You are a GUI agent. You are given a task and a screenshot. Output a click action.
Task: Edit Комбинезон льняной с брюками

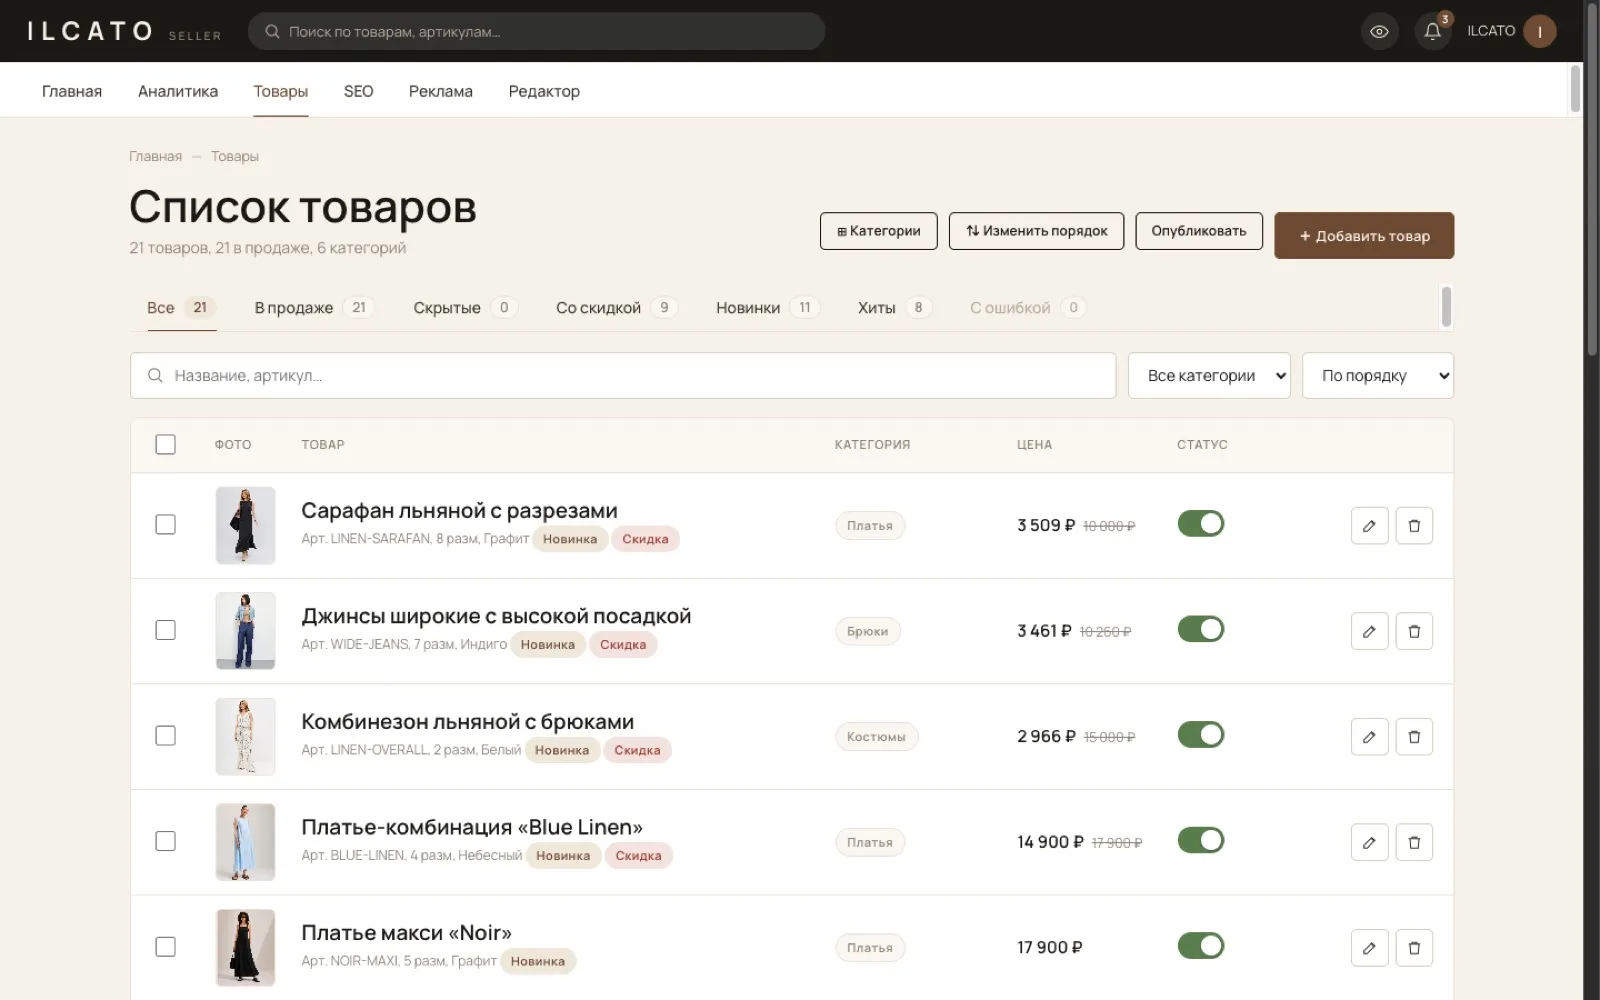[1369, 737]
